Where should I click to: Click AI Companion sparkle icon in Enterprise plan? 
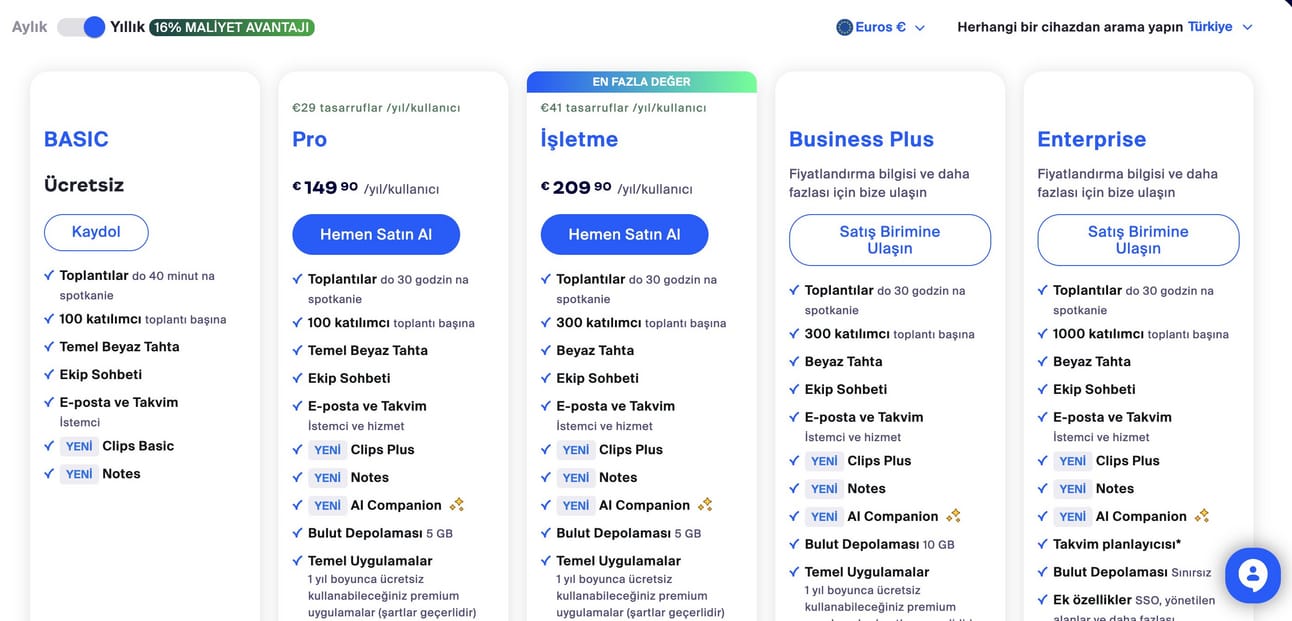coord(1201,516)
